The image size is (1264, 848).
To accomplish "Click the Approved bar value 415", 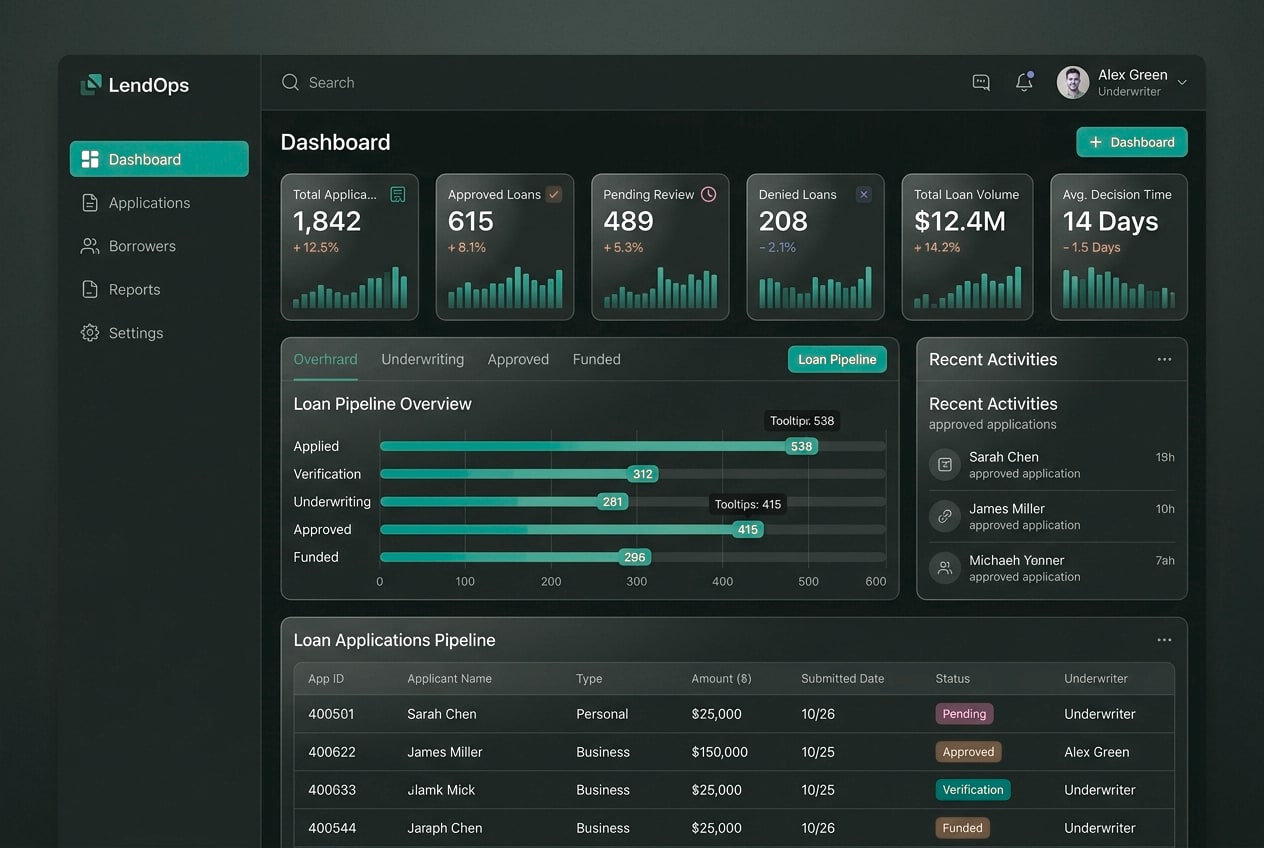I will 747,529.
